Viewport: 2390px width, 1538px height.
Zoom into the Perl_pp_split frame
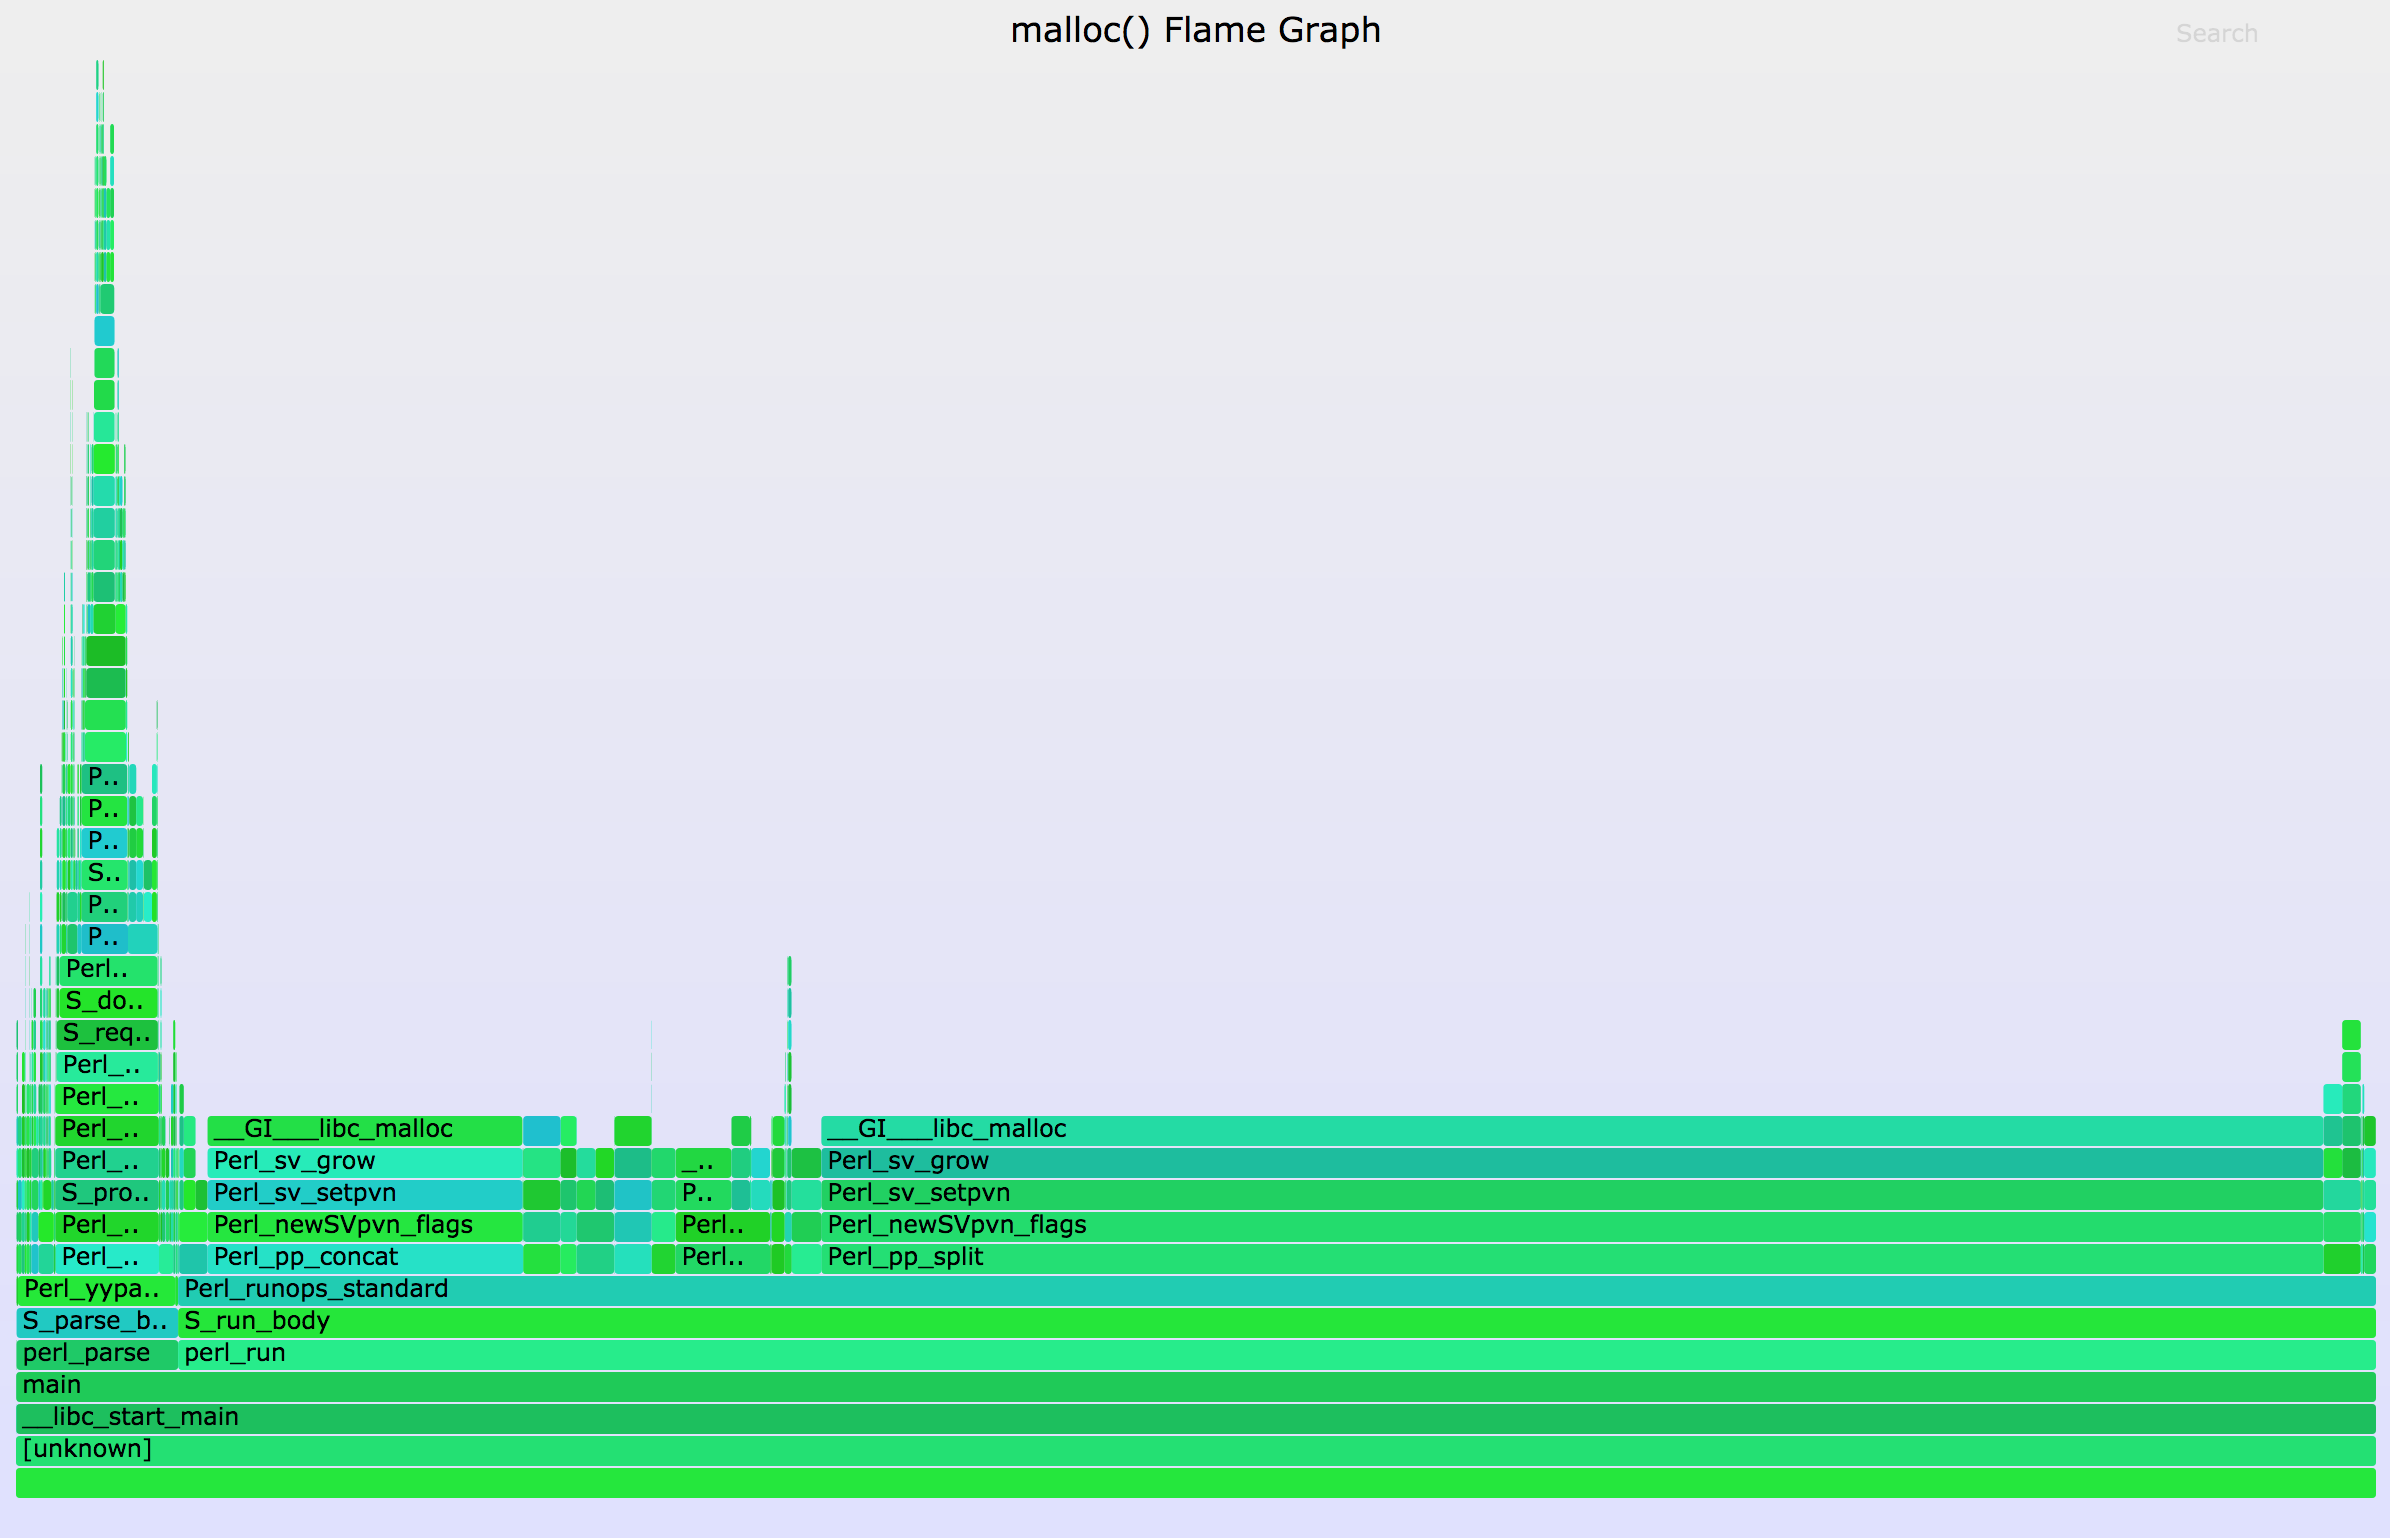1570,1258
